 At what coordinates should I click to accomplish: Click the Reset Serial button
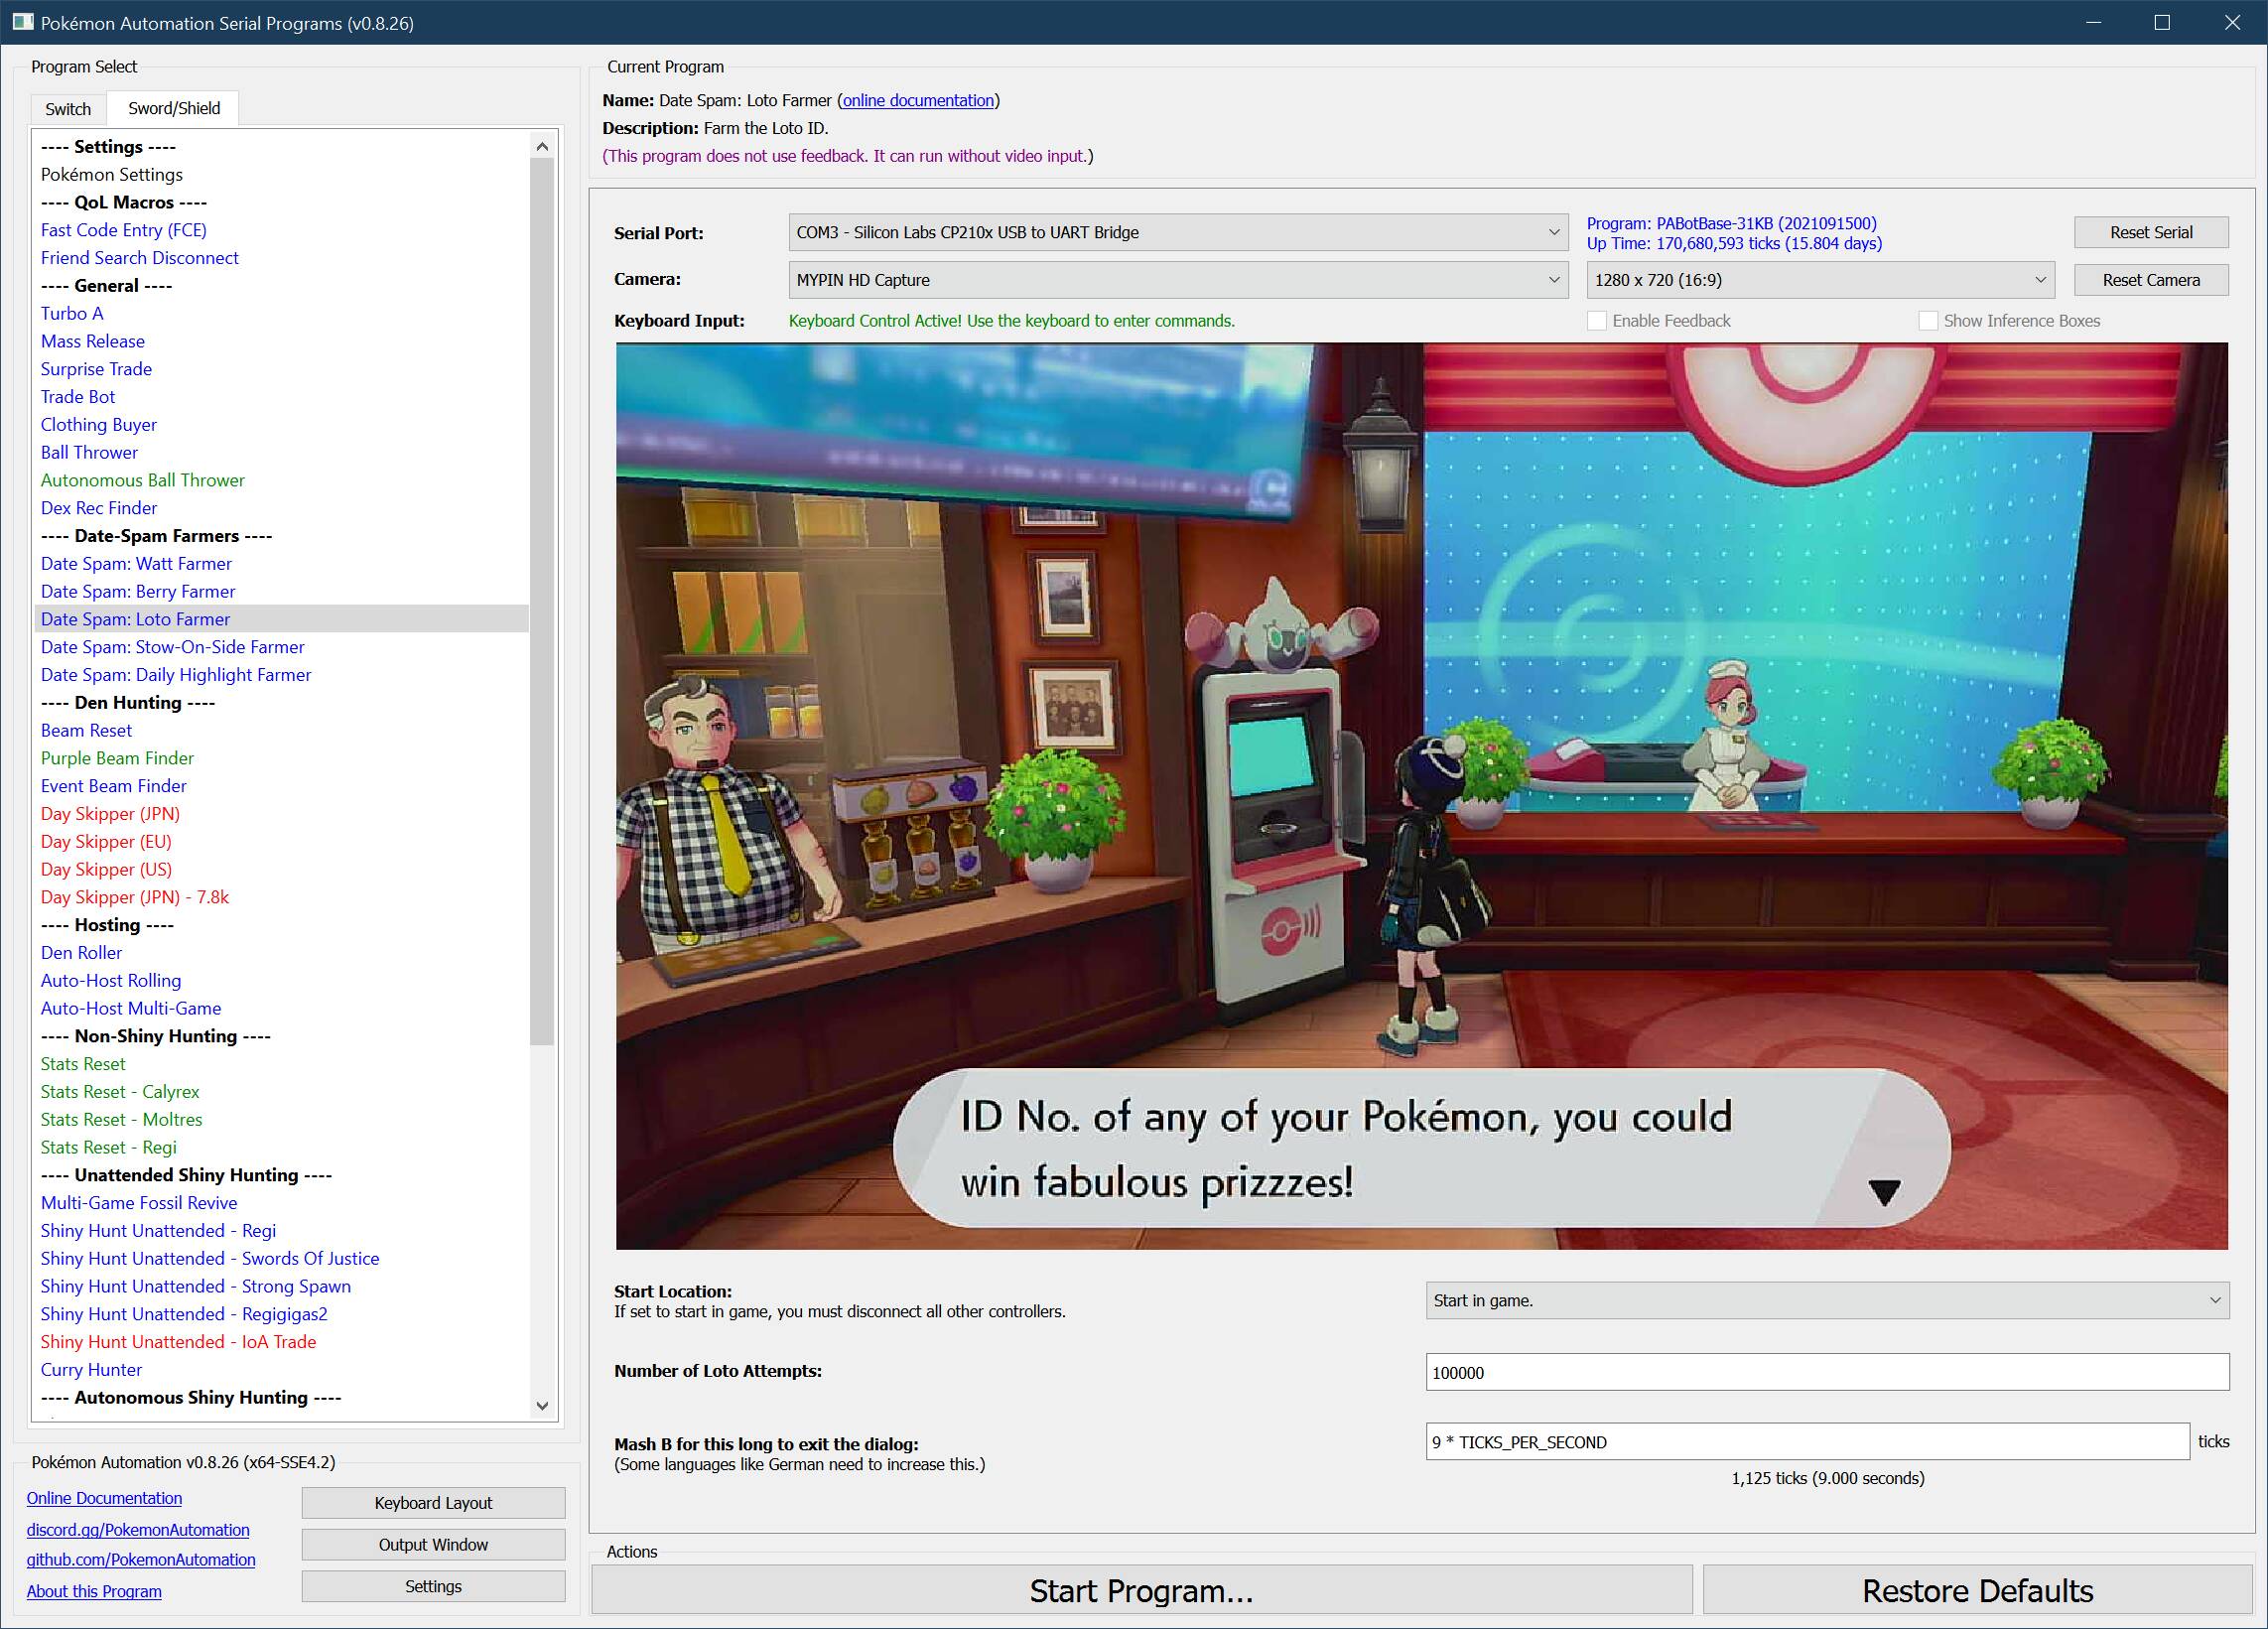[x=2150, y=233]
